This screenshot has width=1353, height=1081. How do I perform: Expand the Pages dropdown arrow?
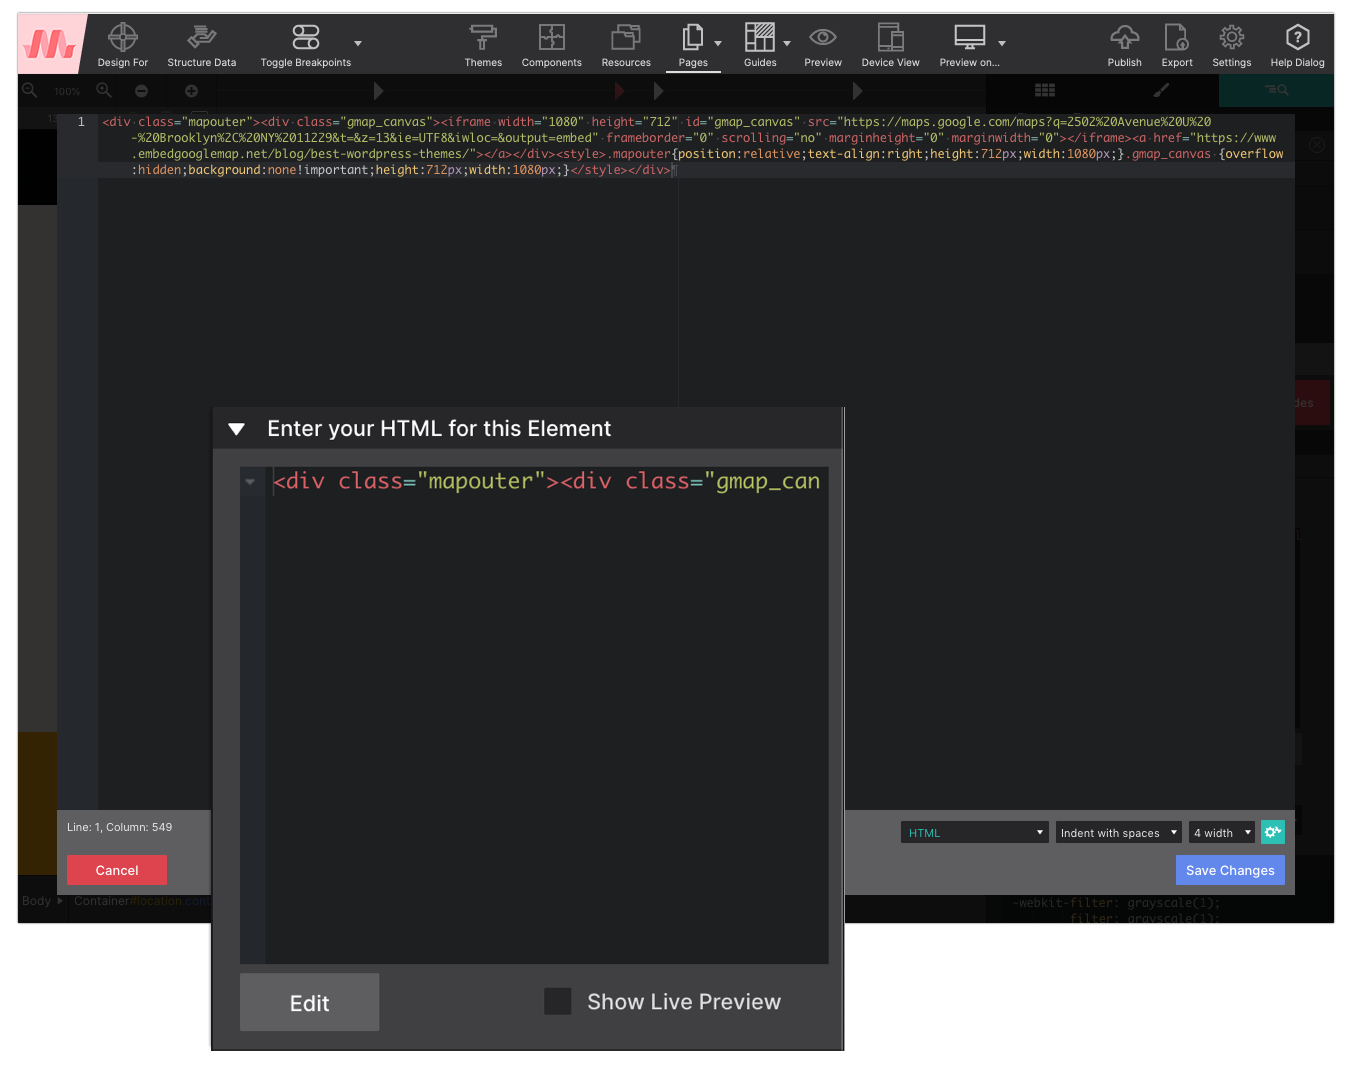pyautogui.click(x=718, y=43)
